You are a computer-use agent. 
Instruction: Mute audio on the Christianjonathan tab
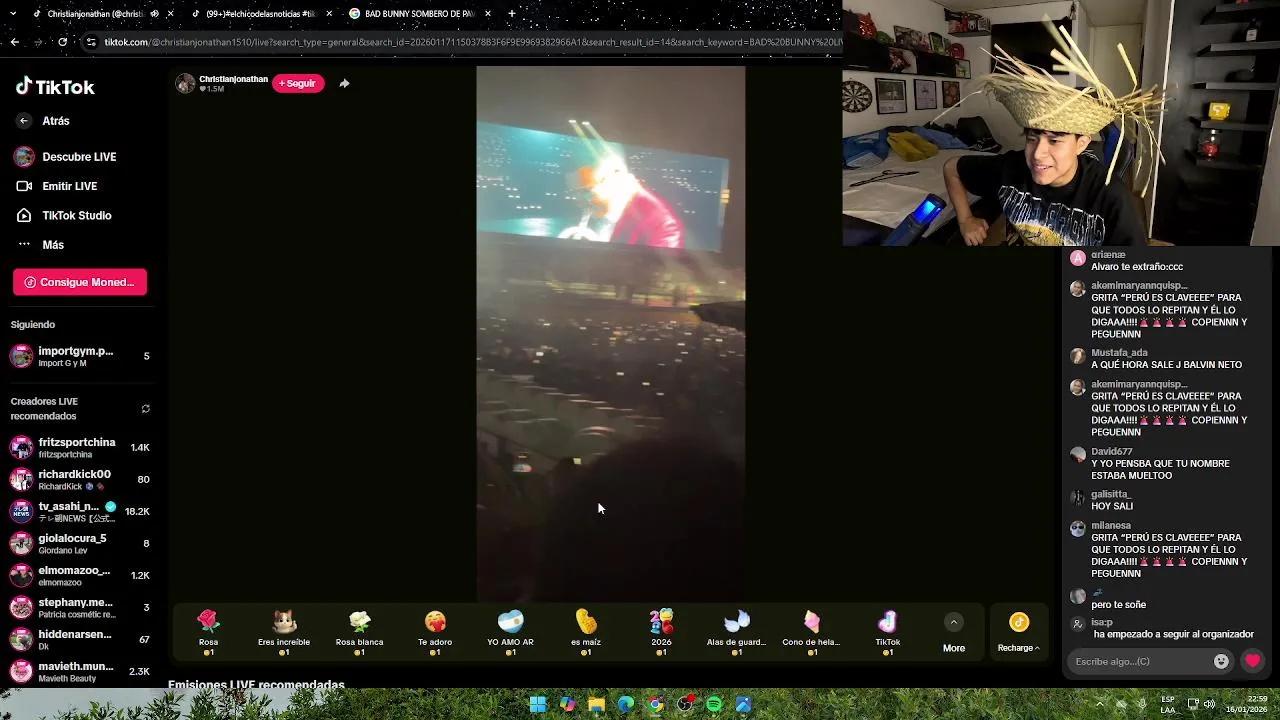click(154, 14)
